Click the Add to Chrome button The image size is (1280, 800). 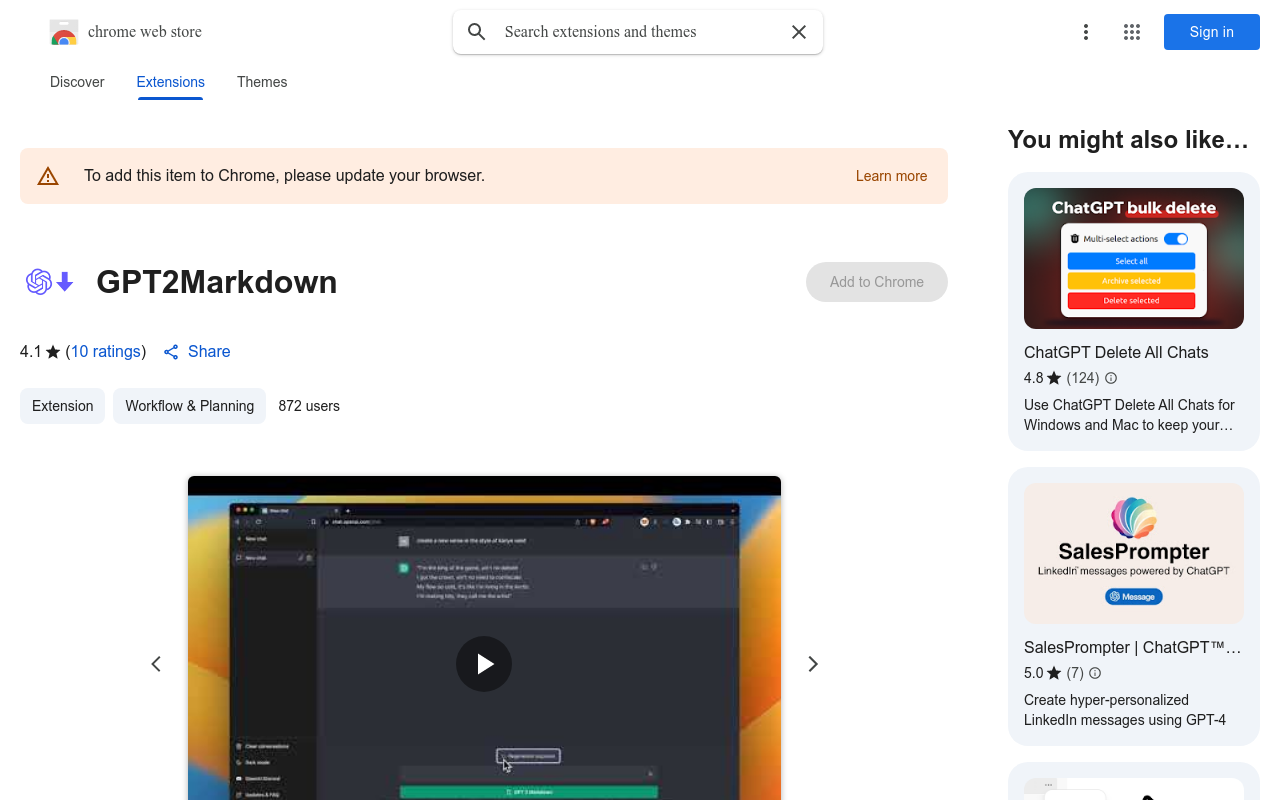(x=877, y=282)
